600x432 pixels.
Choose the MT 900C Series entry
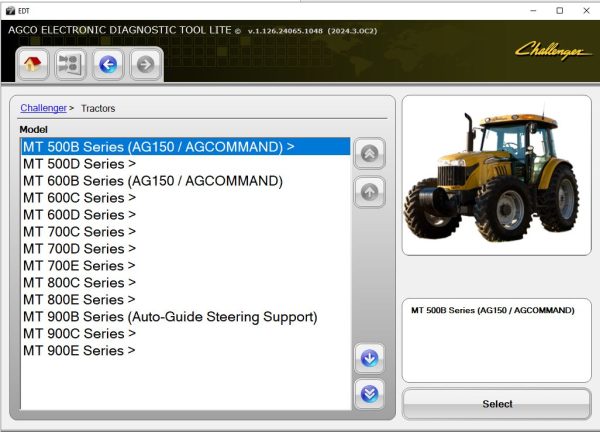pyautogui.click(x=186, y=334)
